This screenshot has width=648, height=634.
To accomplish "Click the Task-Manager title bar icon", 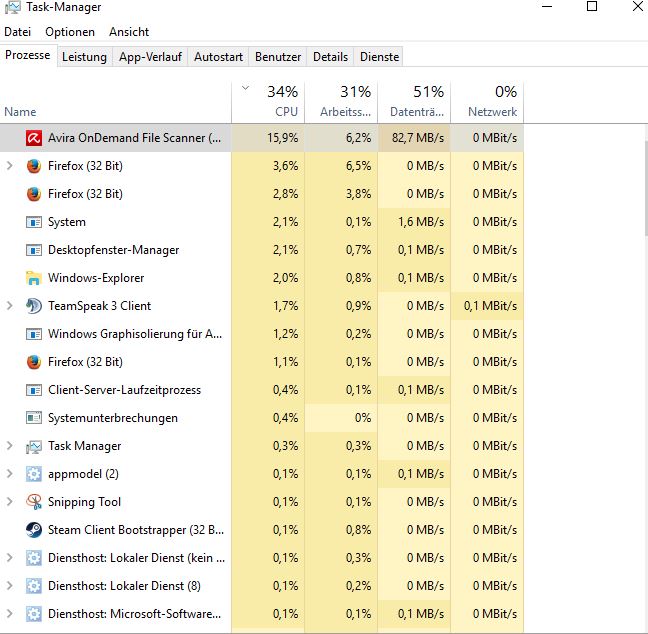I will pos(12,7).
